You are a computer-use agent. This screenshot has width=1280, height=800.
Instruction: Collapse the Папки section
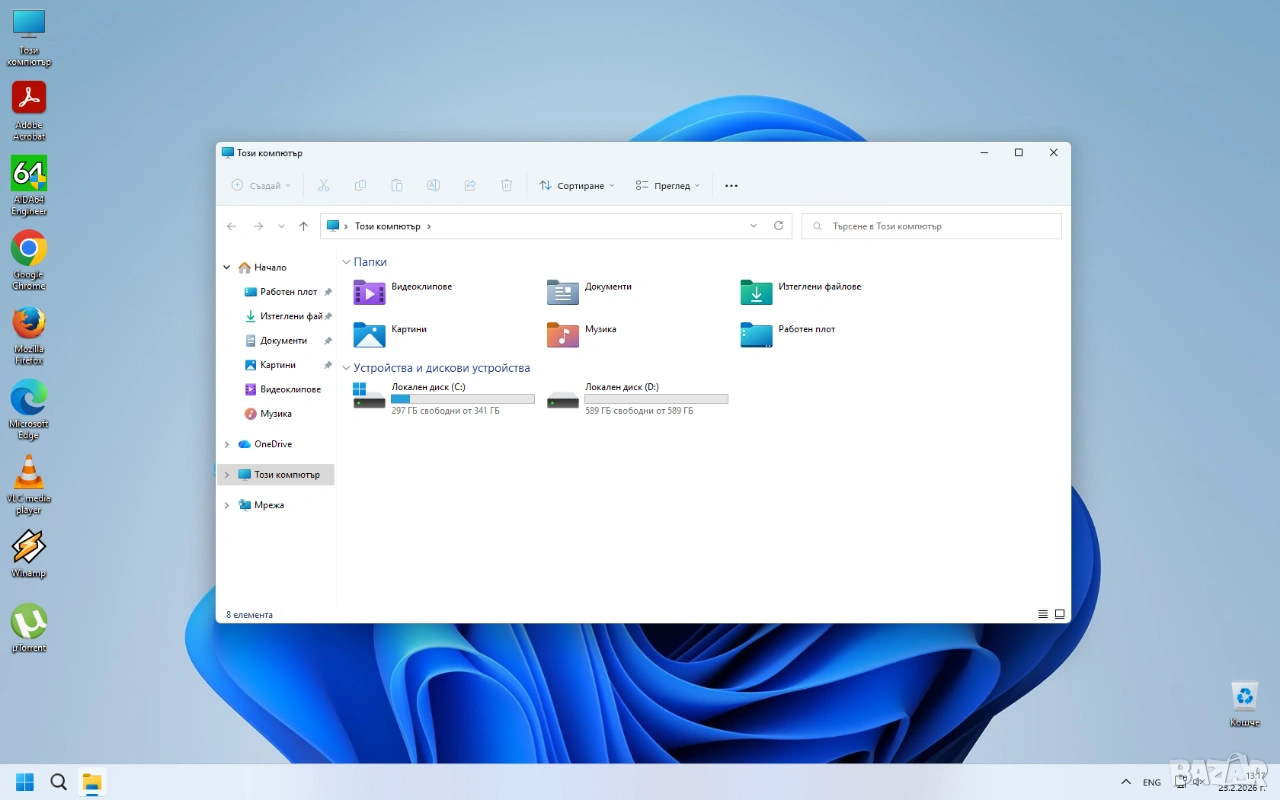347,262
